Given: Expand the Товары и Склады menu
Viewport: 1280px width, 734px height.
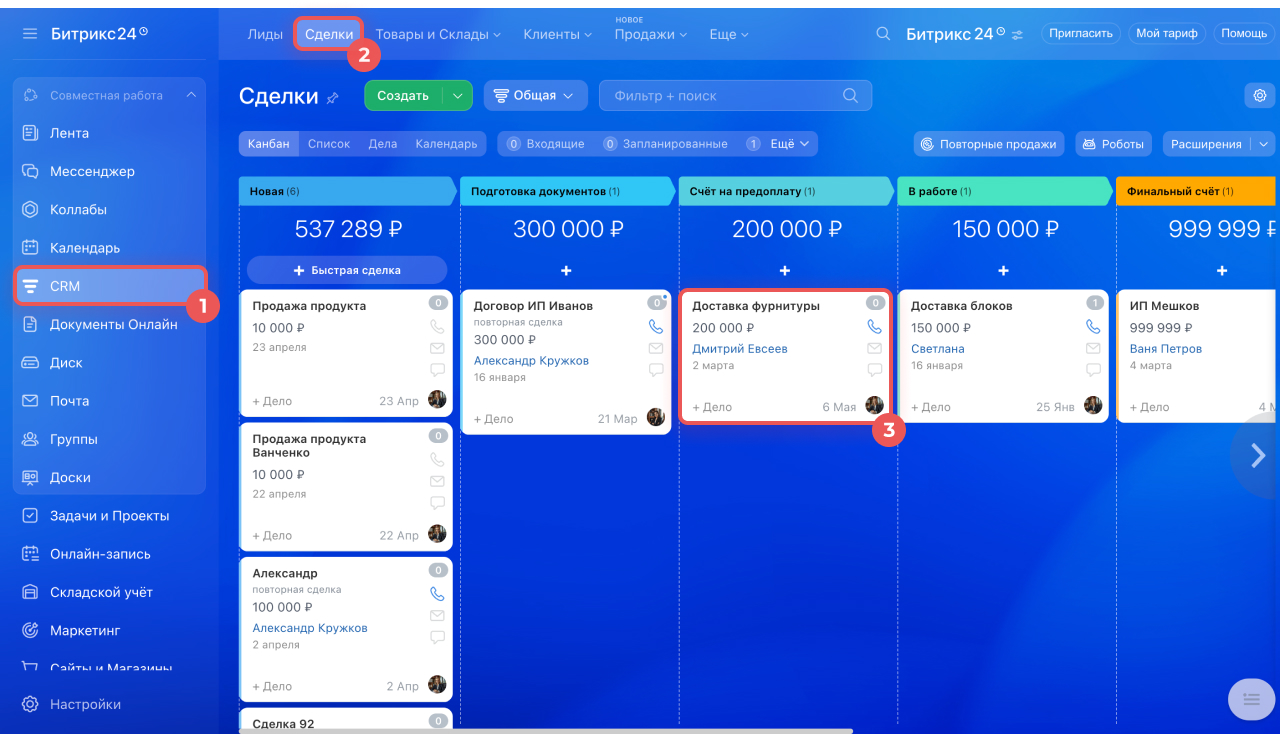Looking at the screenshot, I should click(x=438, y=34).
